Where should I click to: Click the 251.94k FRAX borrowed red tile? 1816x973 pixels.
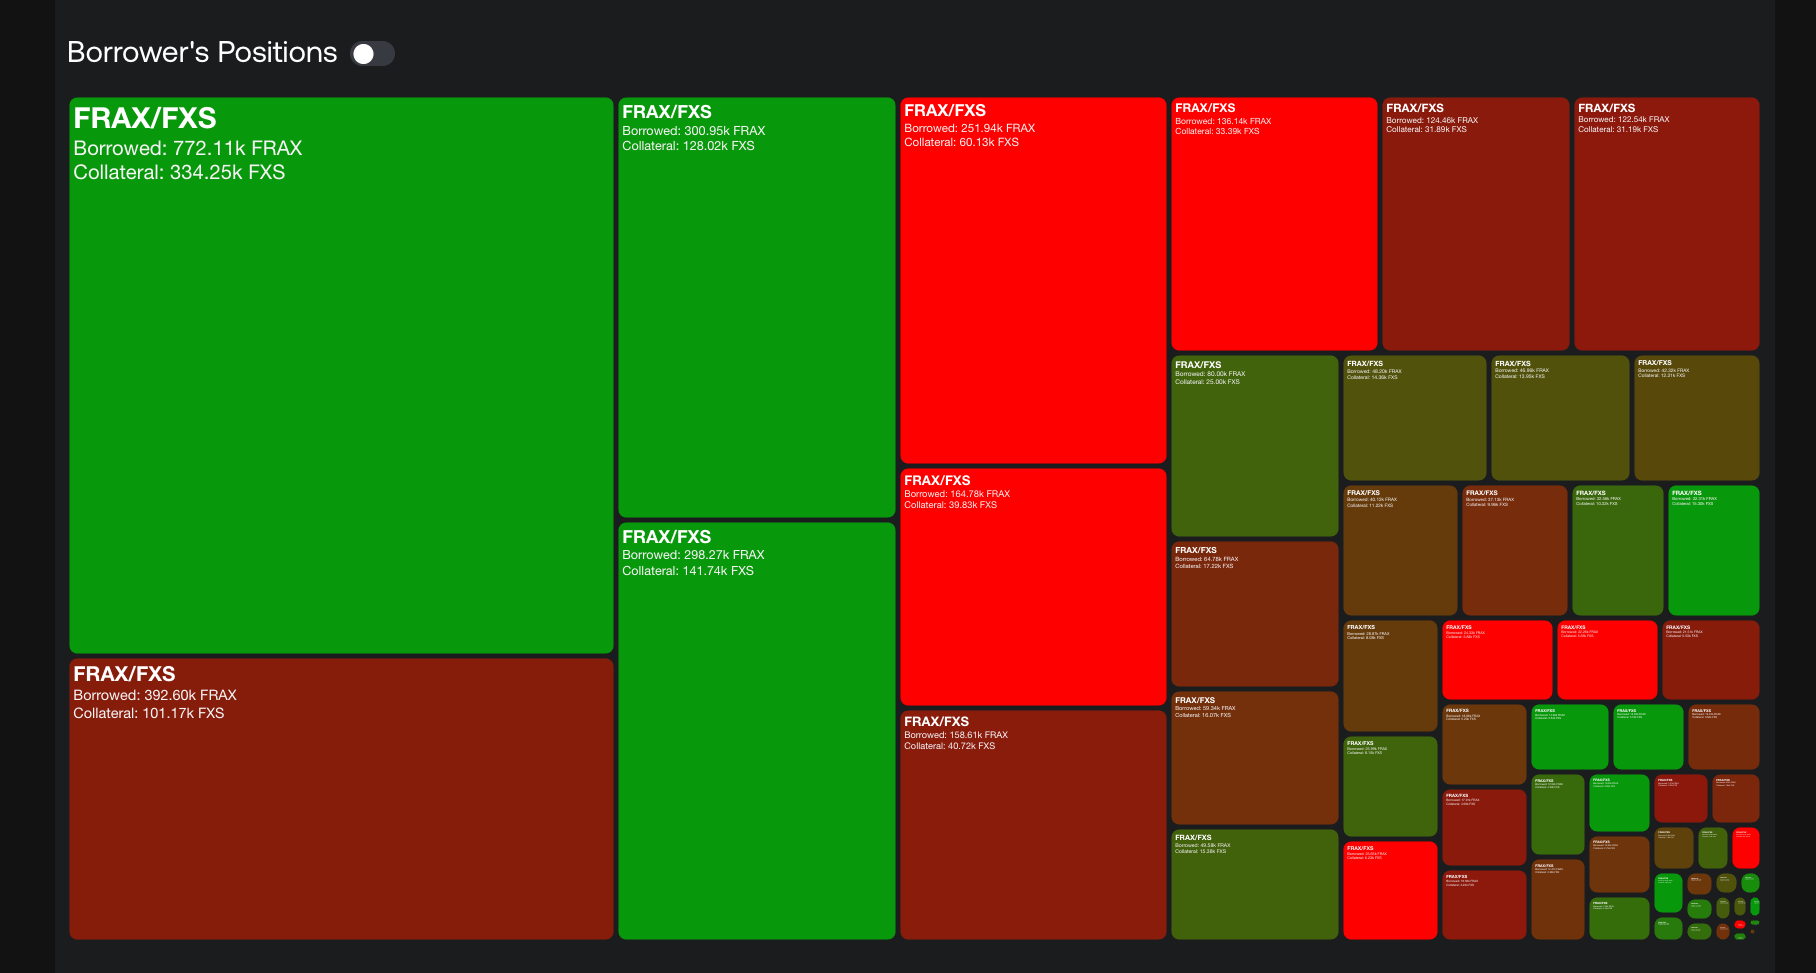pyautogui.click(x=1033, y=280)
